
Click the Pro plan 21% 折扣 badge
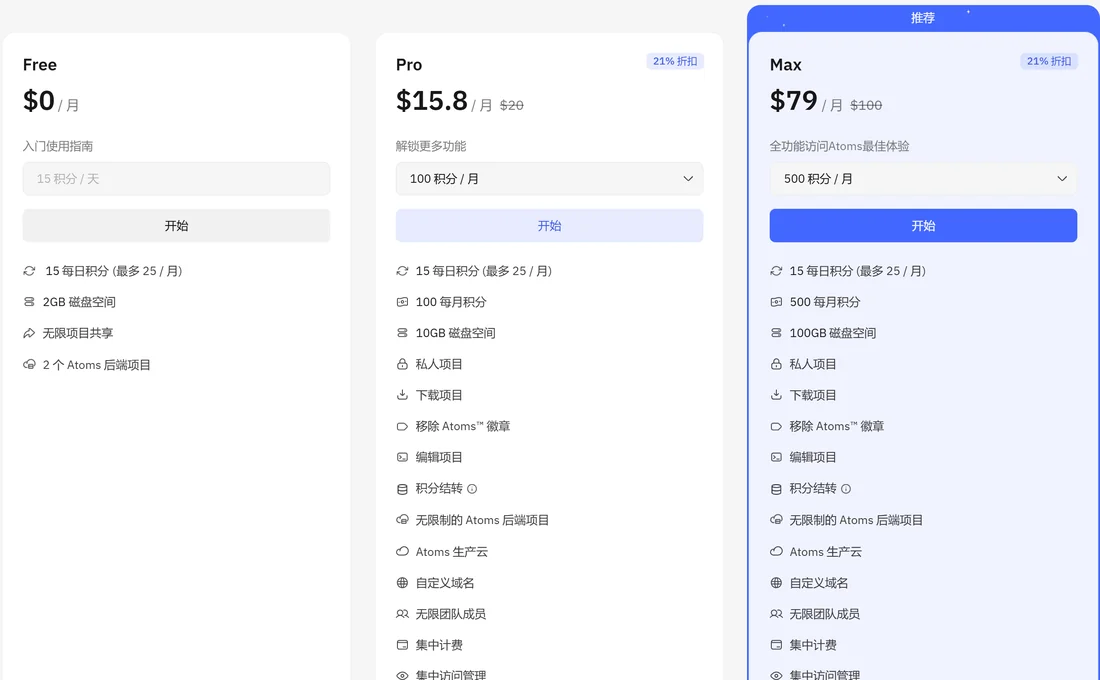(675, 61)
